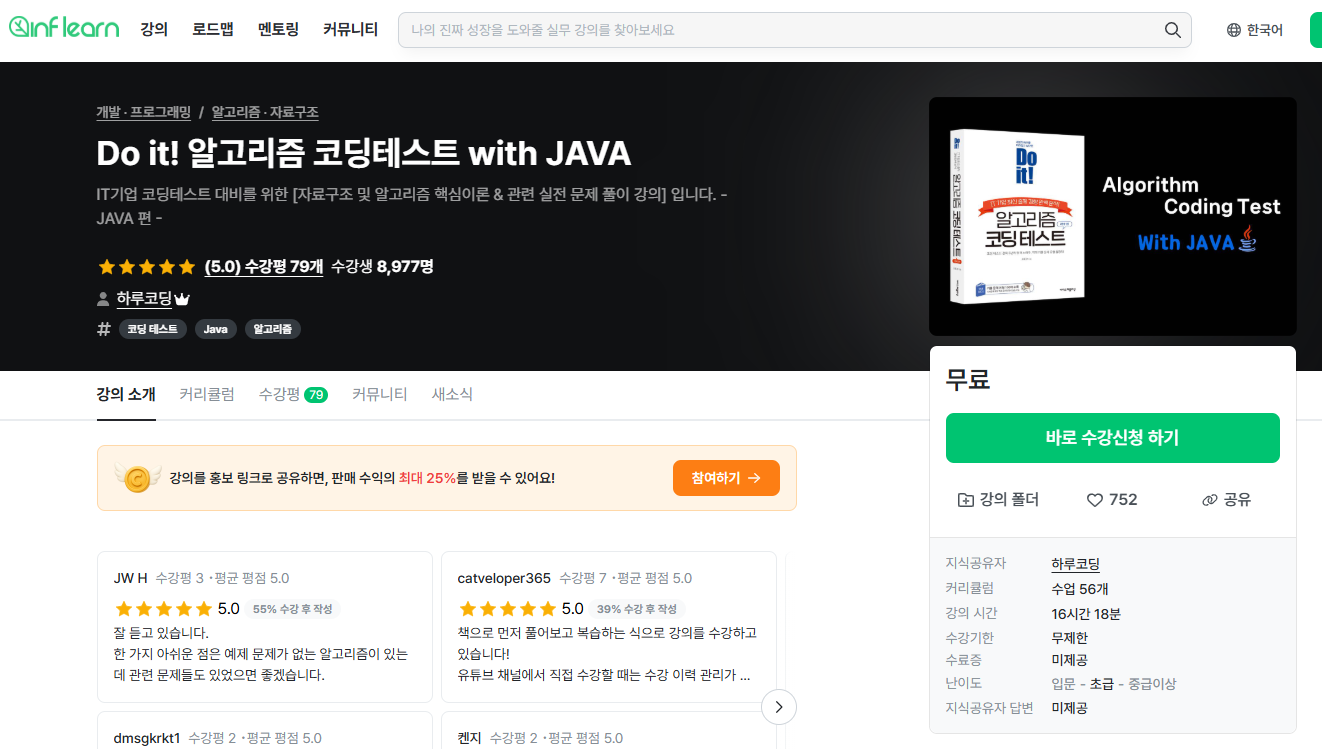Click next arrow on review carousel

coord(779,707)
